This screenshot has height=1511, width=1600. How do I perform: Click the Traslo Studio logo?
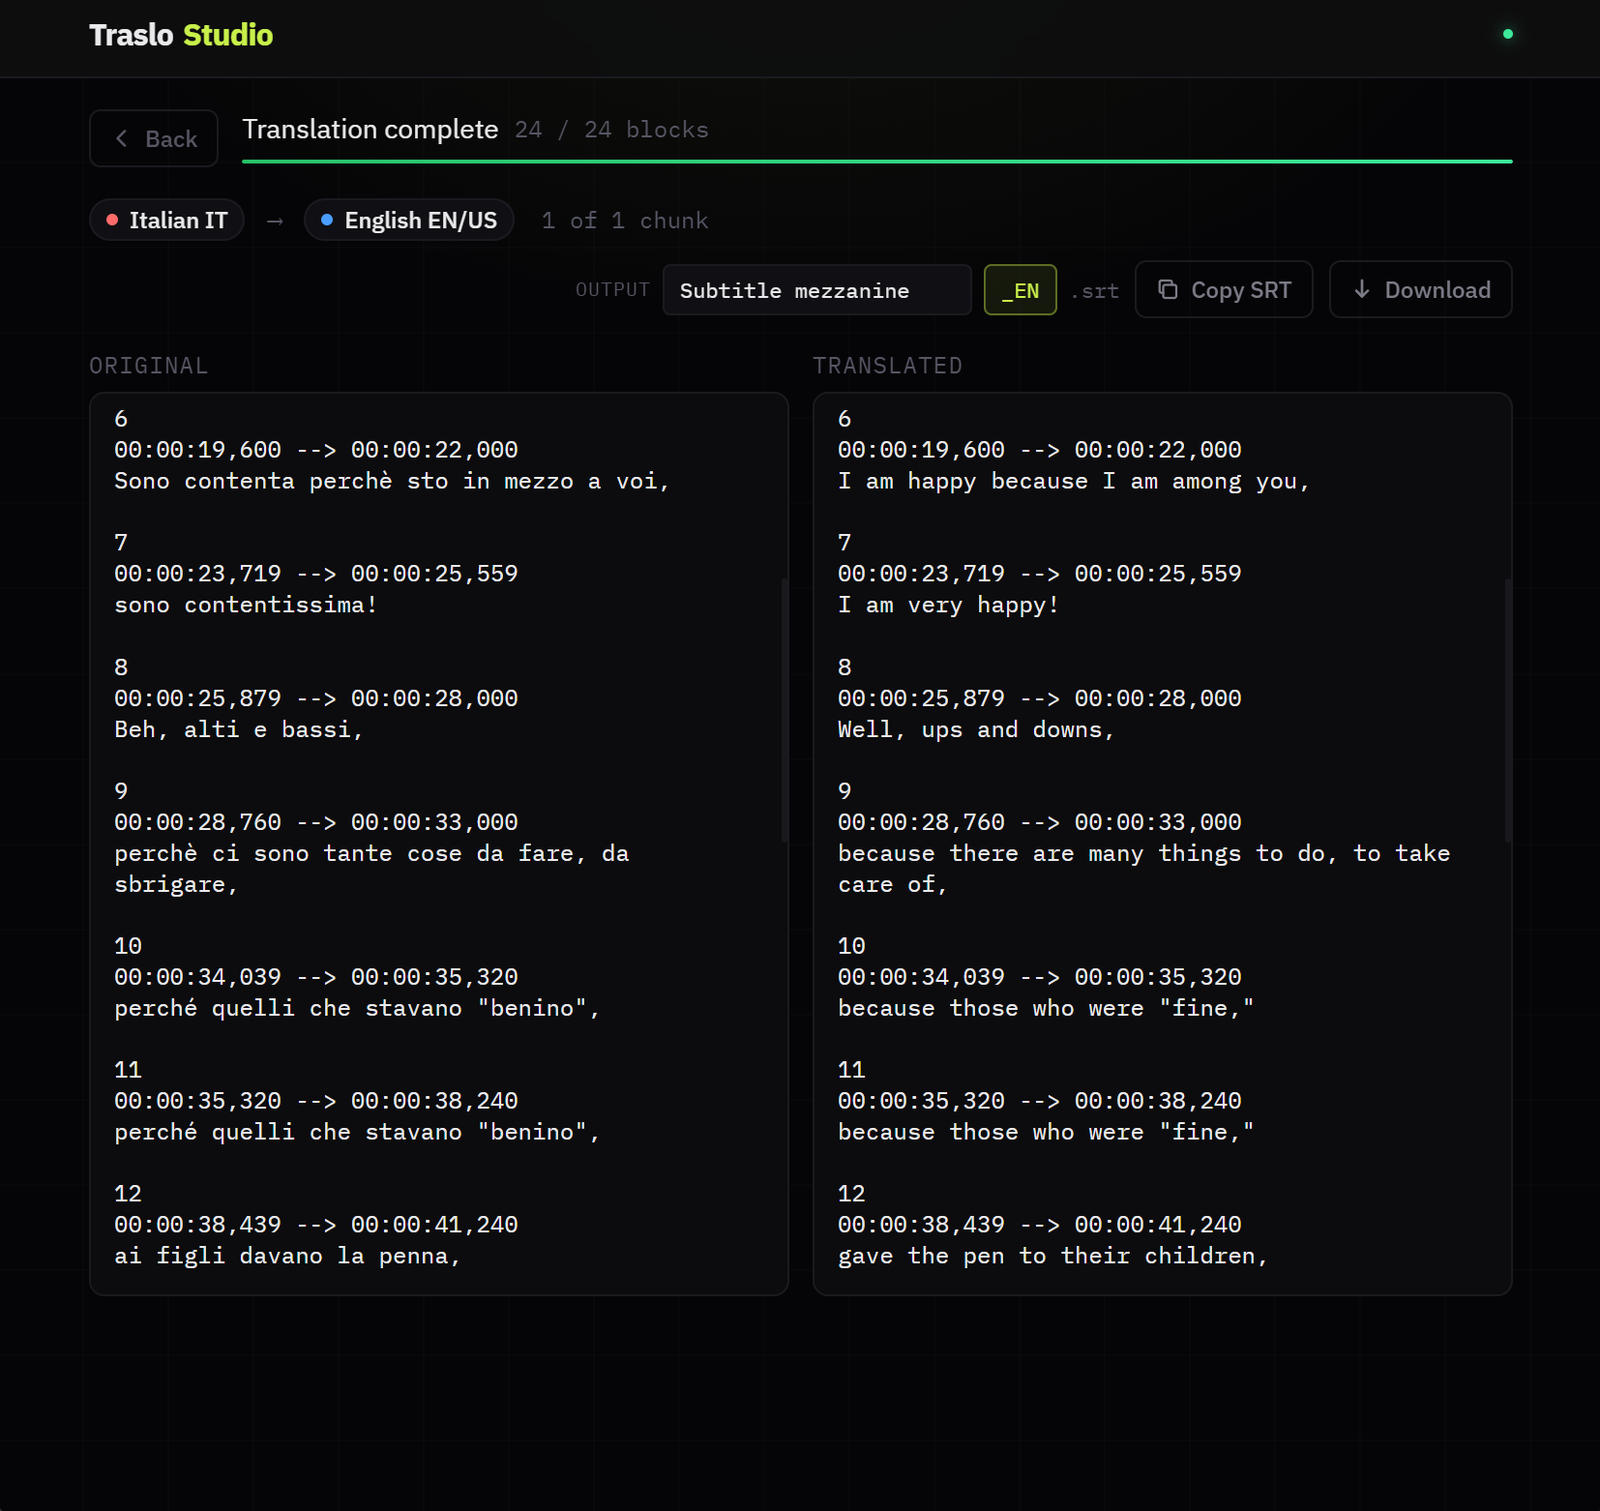181,35
